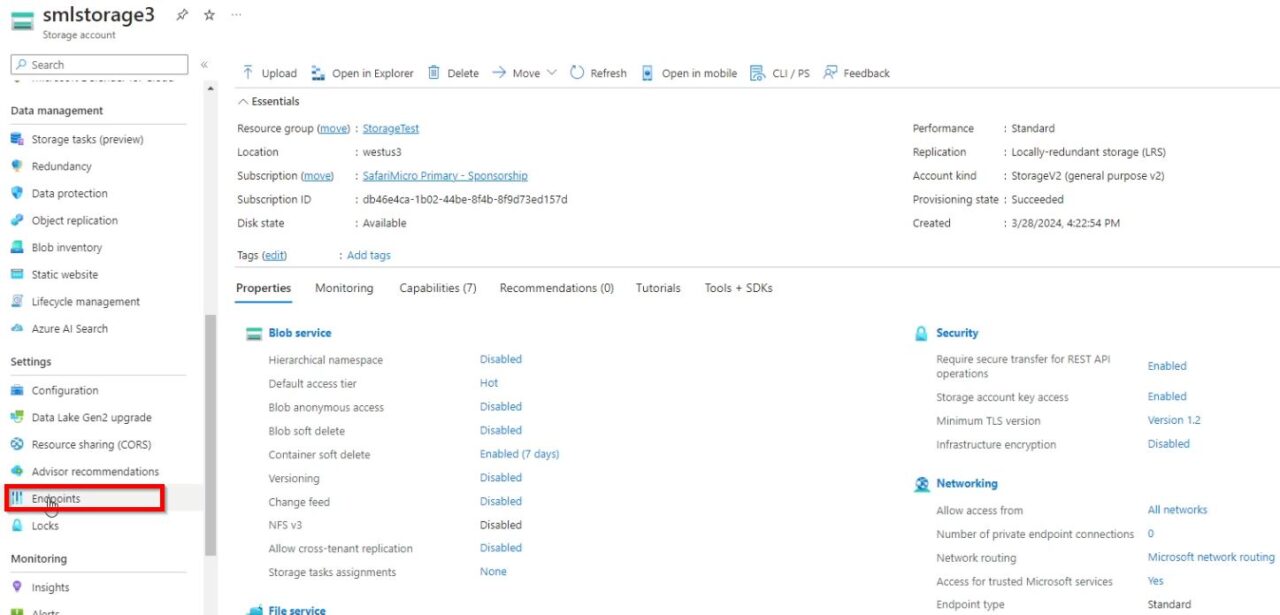The width and height of the screenshot is (1280, 615).
Task: Open the more options ellipsis menu
Action: pyautogui.click(x=235, y=14)
